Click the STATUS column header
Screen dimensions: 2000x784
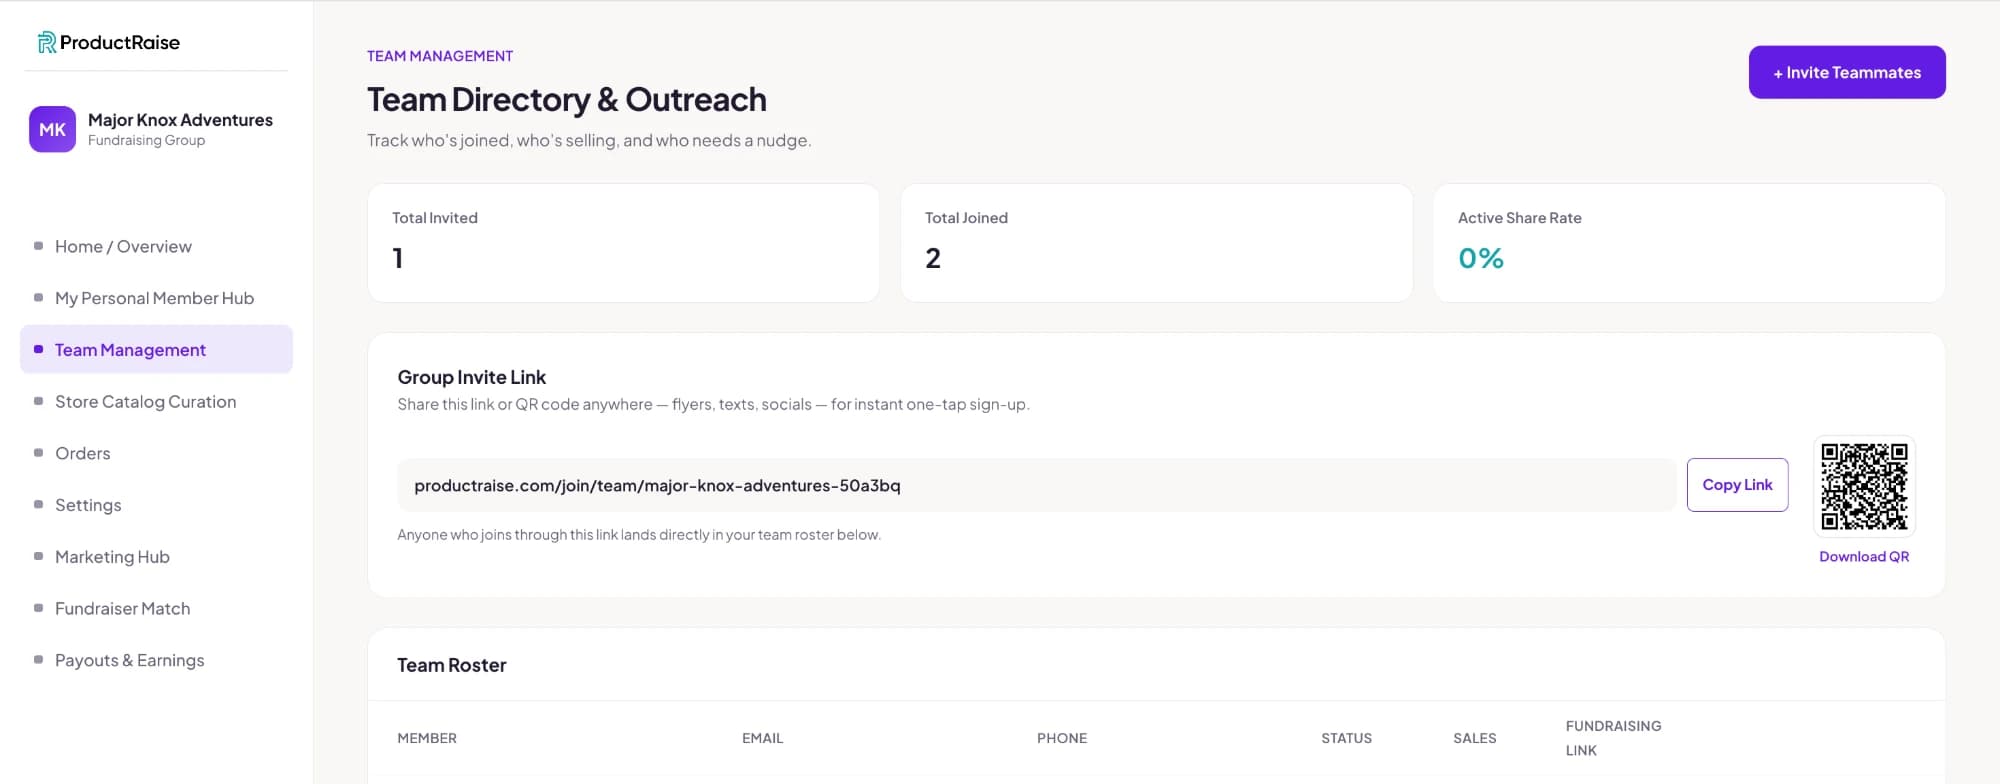coord(1346,738)
